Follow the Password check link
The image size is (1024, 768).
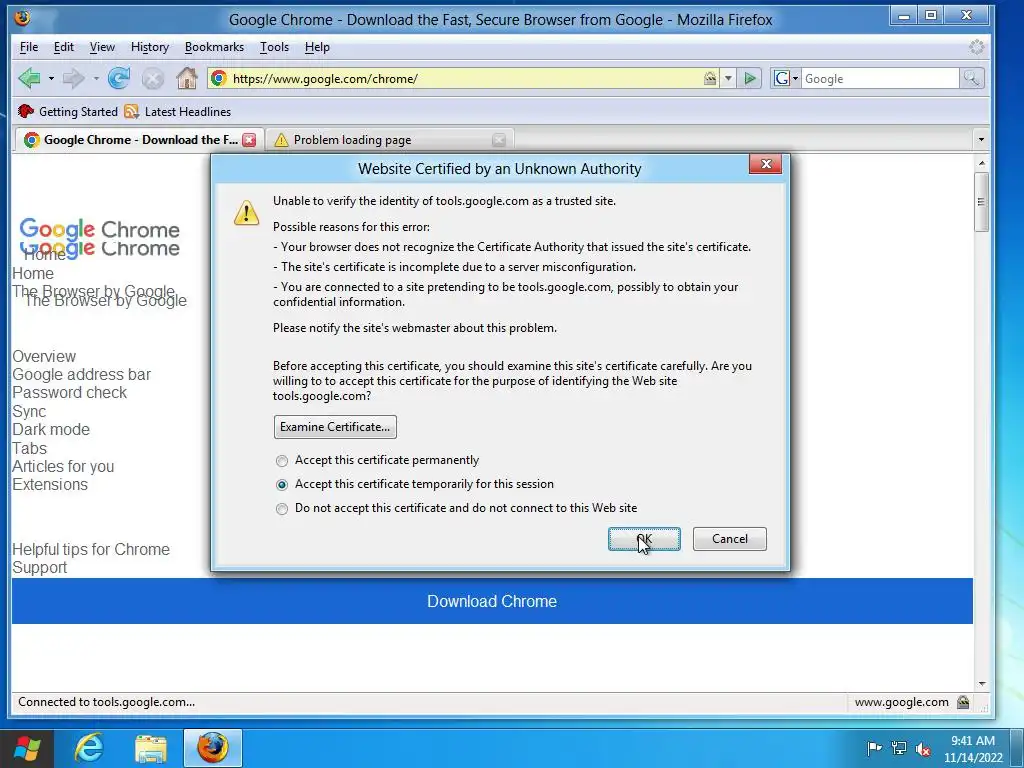[x=69, y=392]
